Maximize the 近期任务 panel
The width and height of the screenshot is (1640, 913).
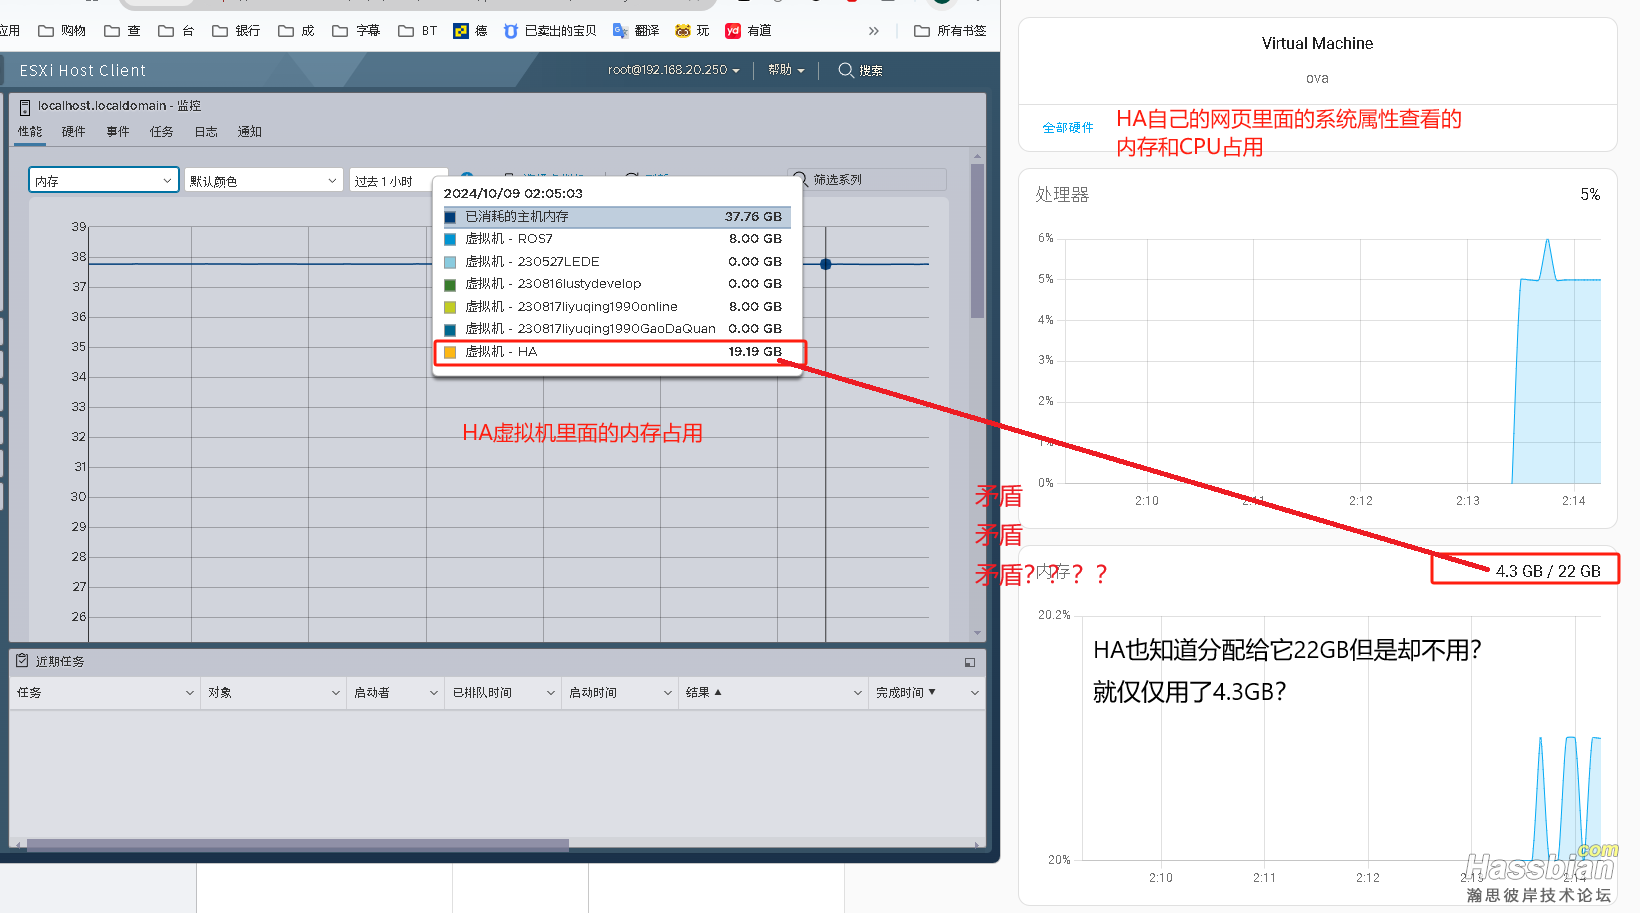[x=970, y=662]
